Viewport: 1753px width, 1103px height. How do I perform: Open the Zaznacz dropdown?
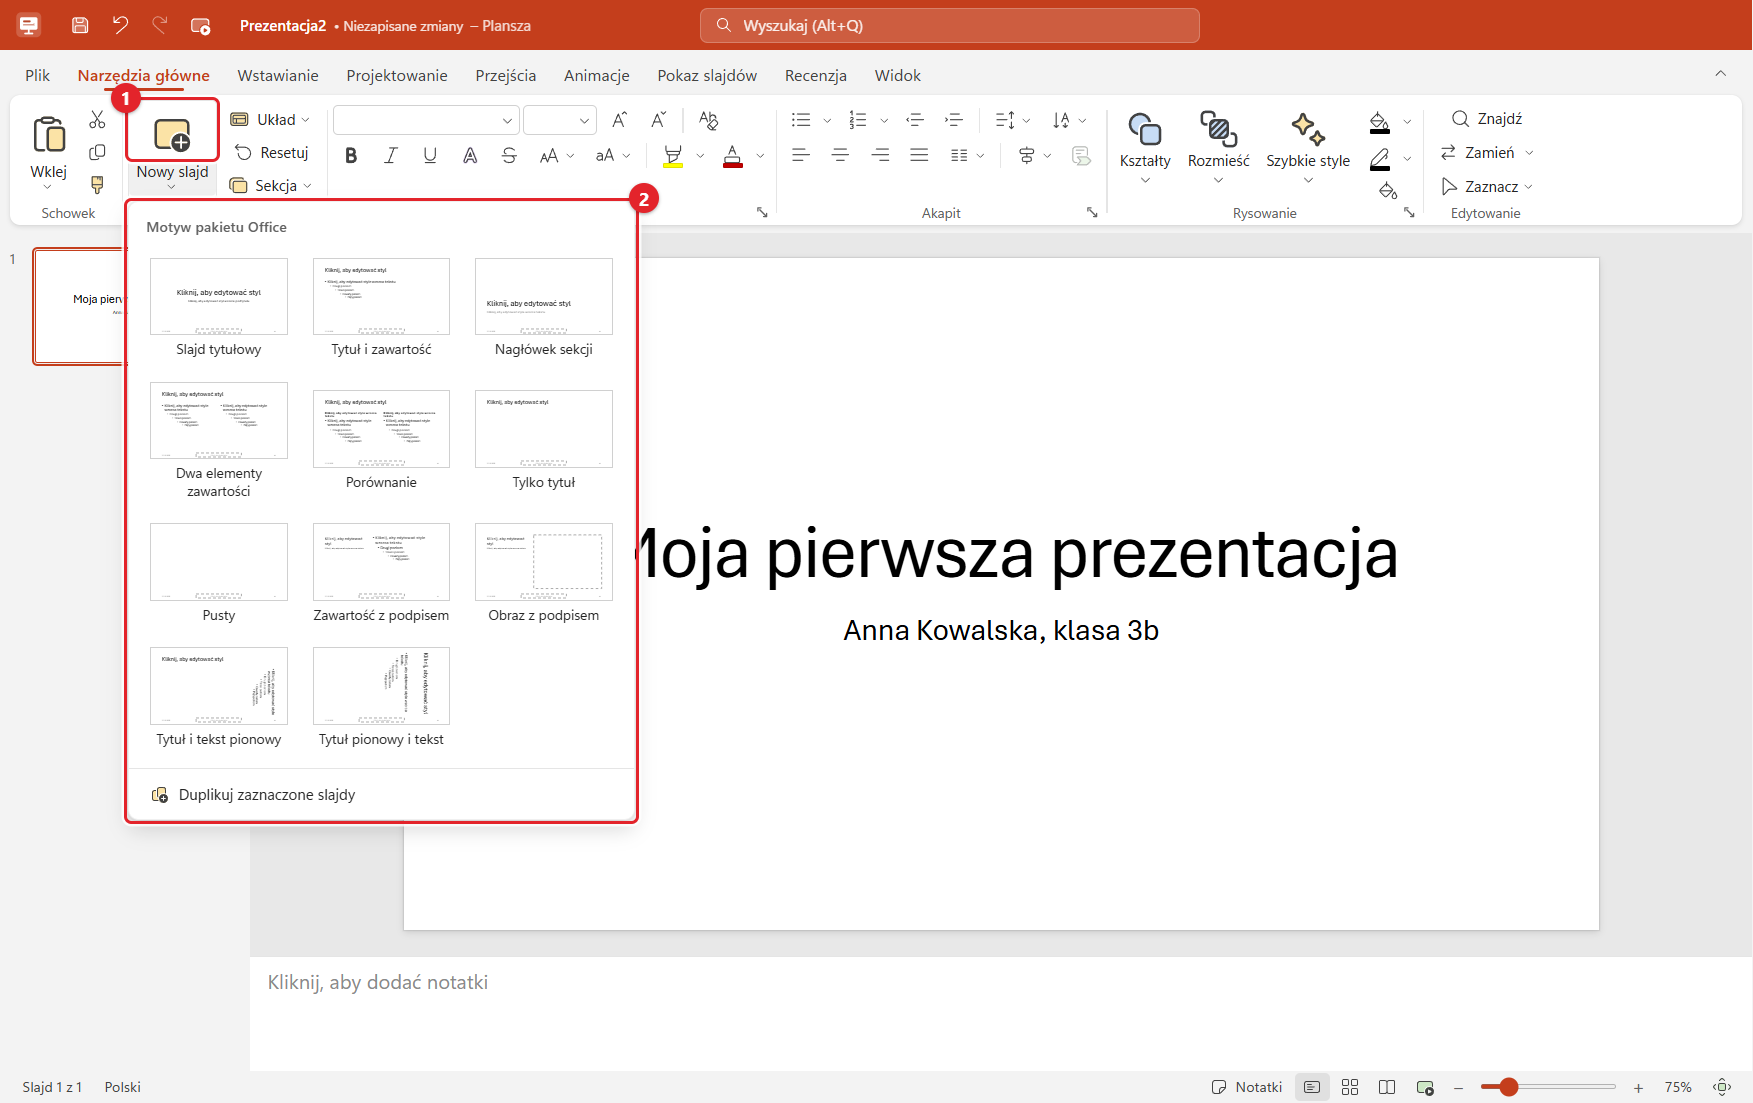[1486, 187]
